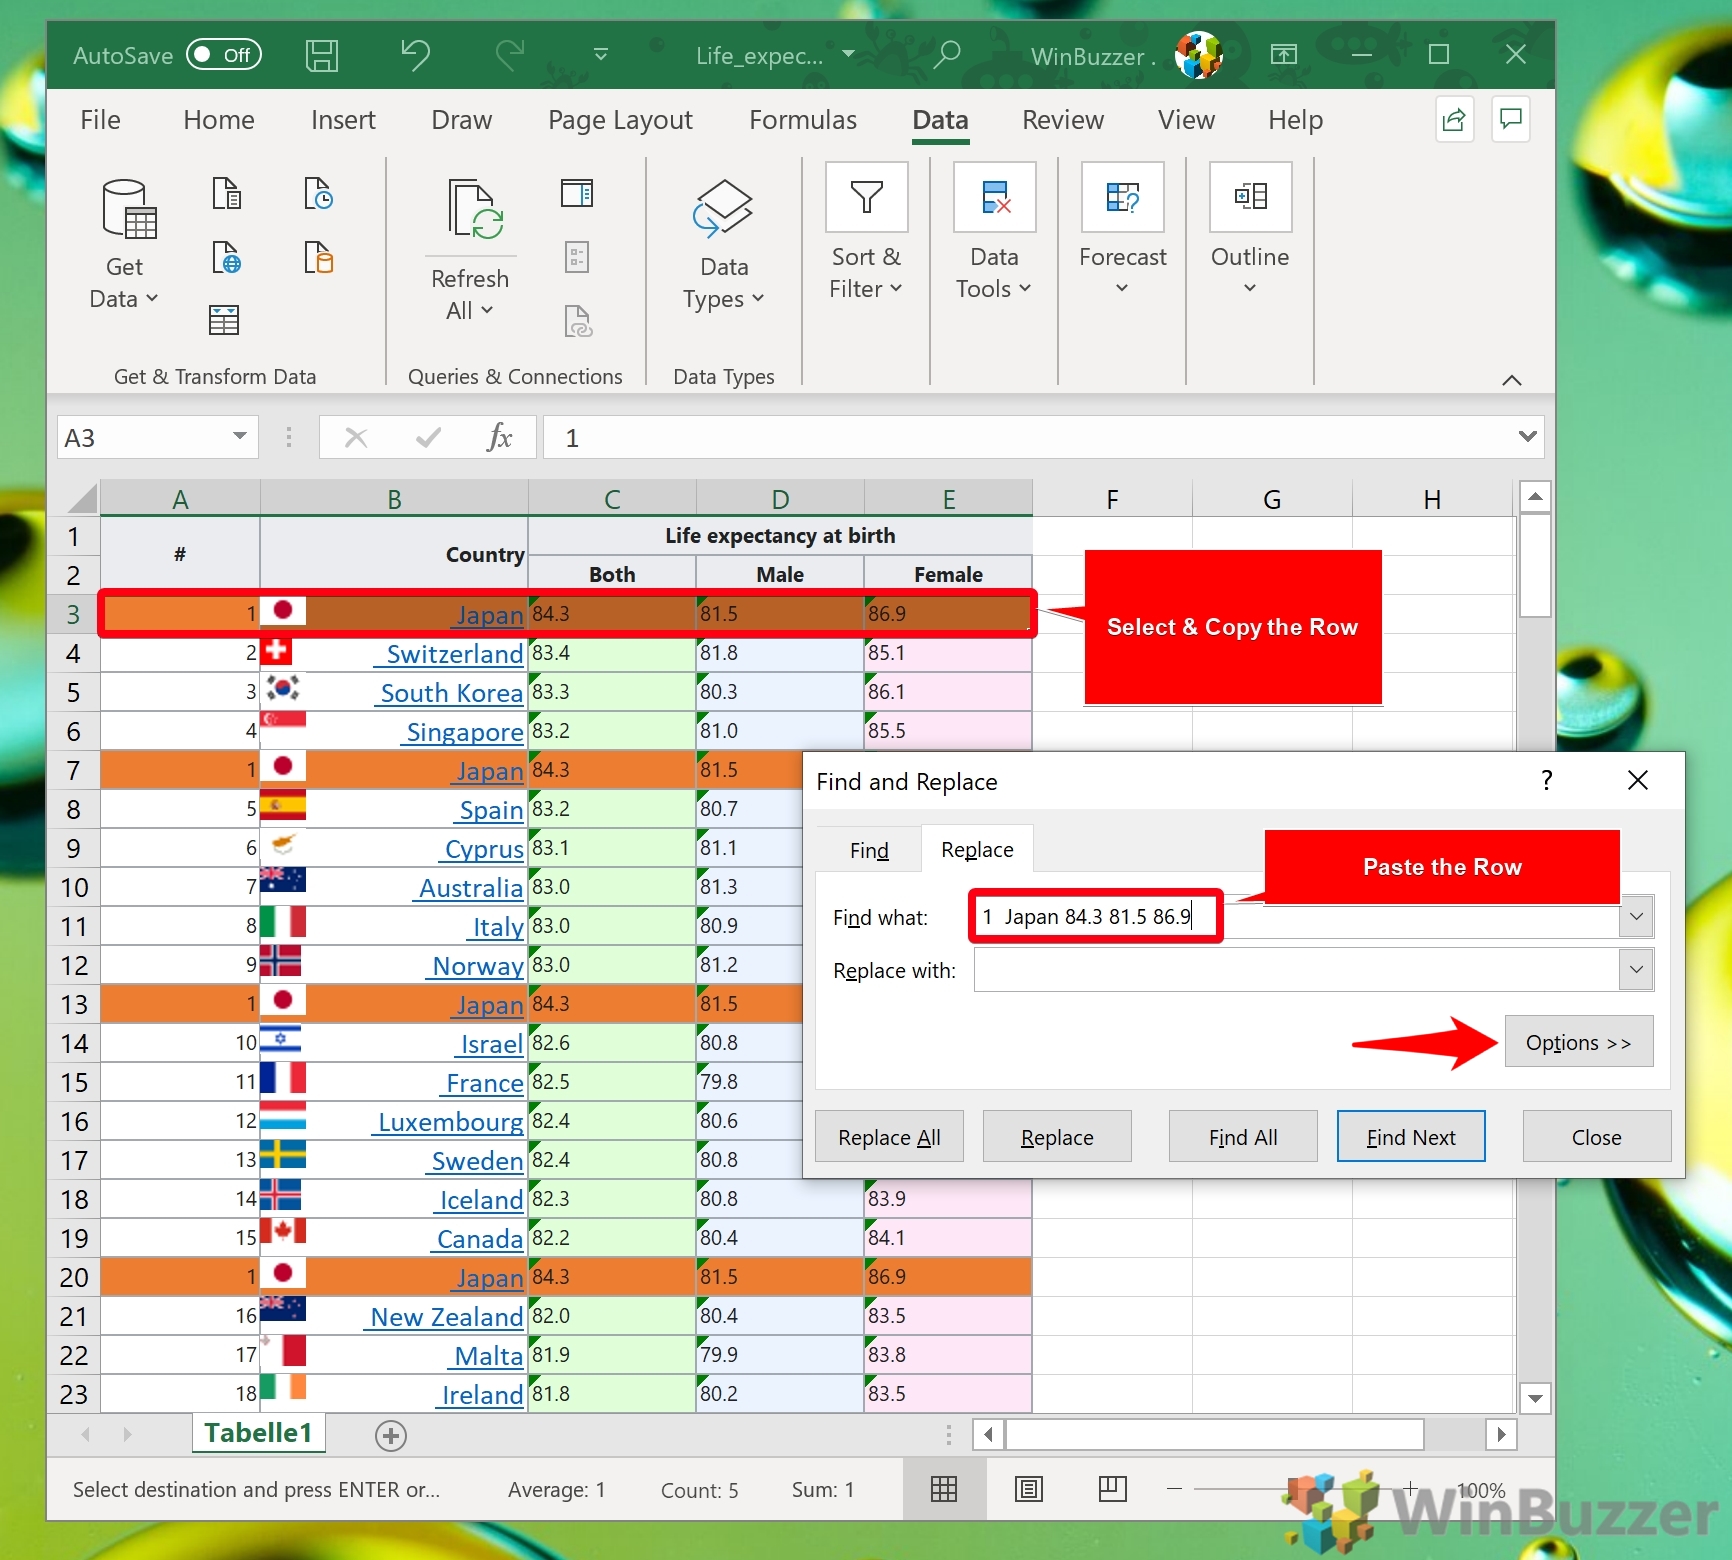The height and width of the screenshot is (1560, 1732).
Task: Click the Save icon in title bar
Action: point(321,55)
